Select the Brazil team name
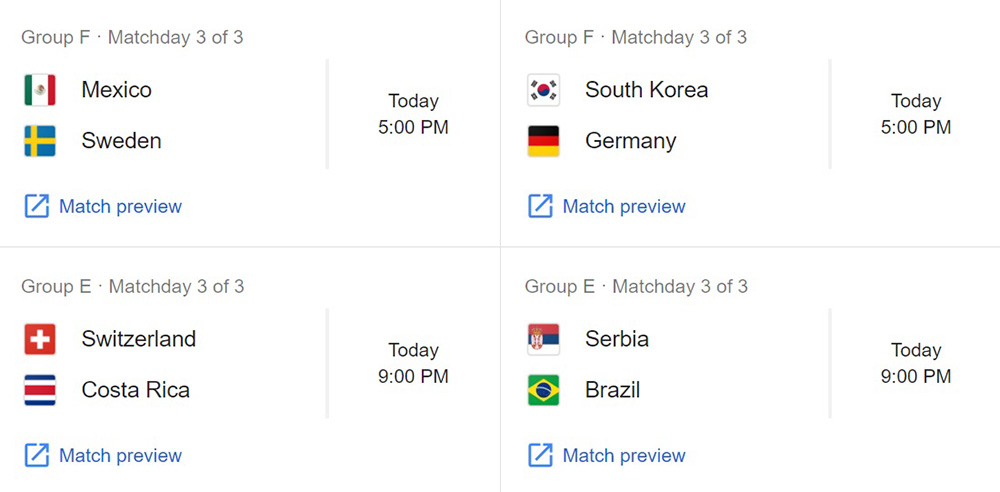The height and width of the screenshot is (492, 1000). click(x=613, y=390)
